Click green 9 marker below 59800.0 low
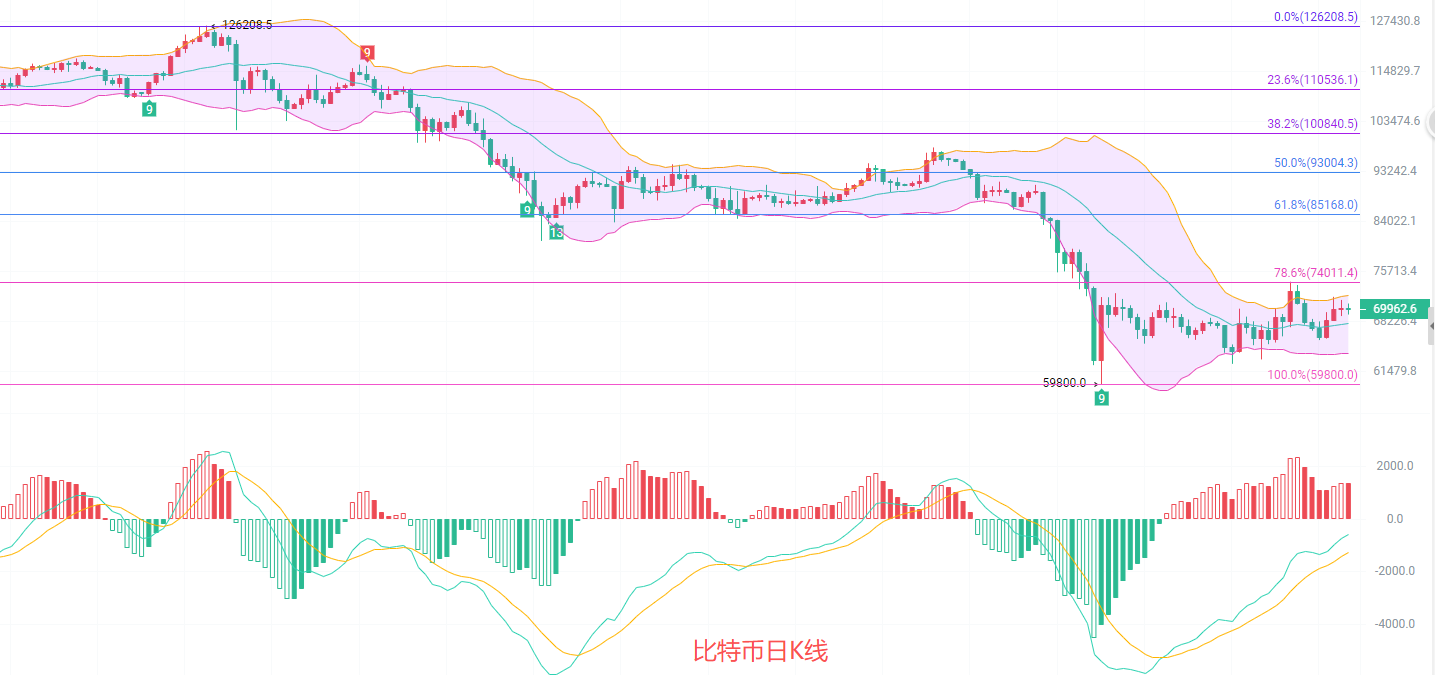This screenshot has height=675, width=1435. tap(1101, 398)
